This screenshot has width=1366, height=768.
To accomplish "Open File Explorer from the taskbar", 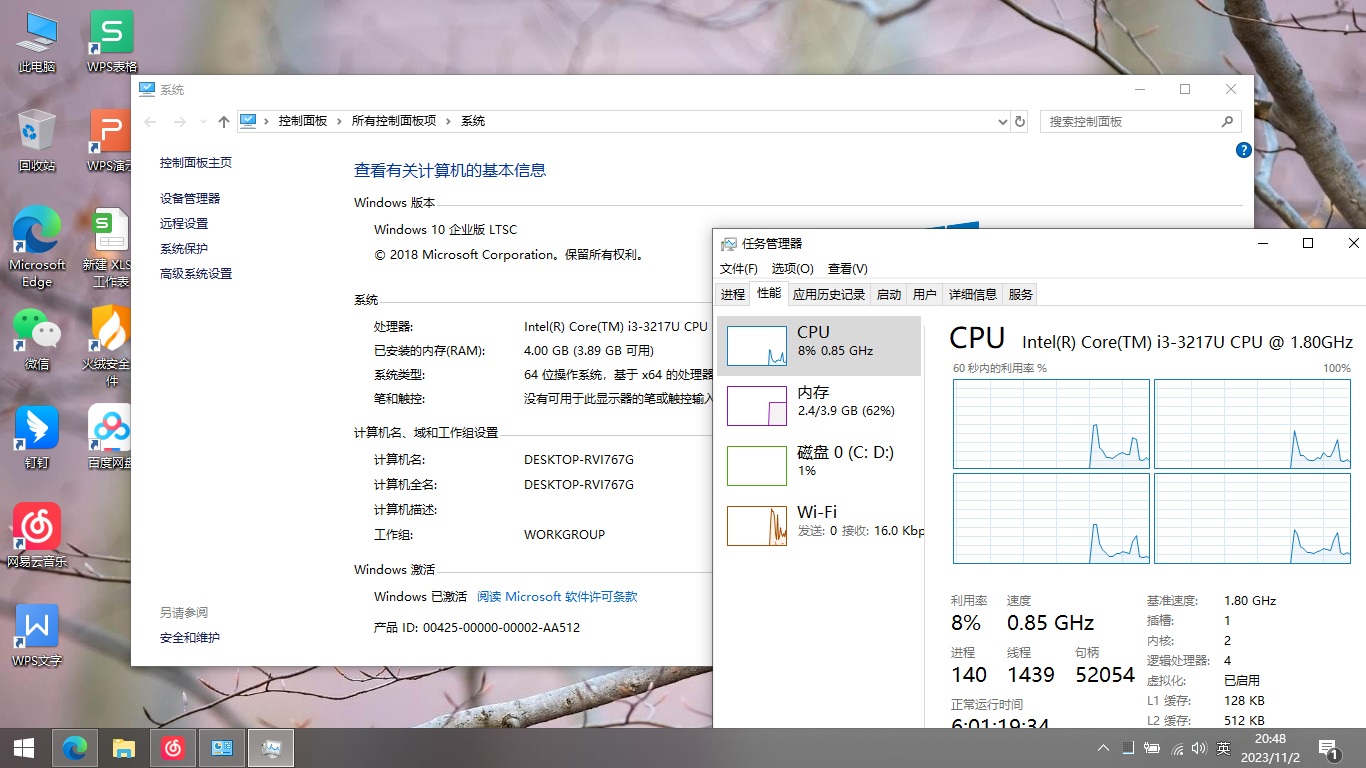I will click(123, 747).
